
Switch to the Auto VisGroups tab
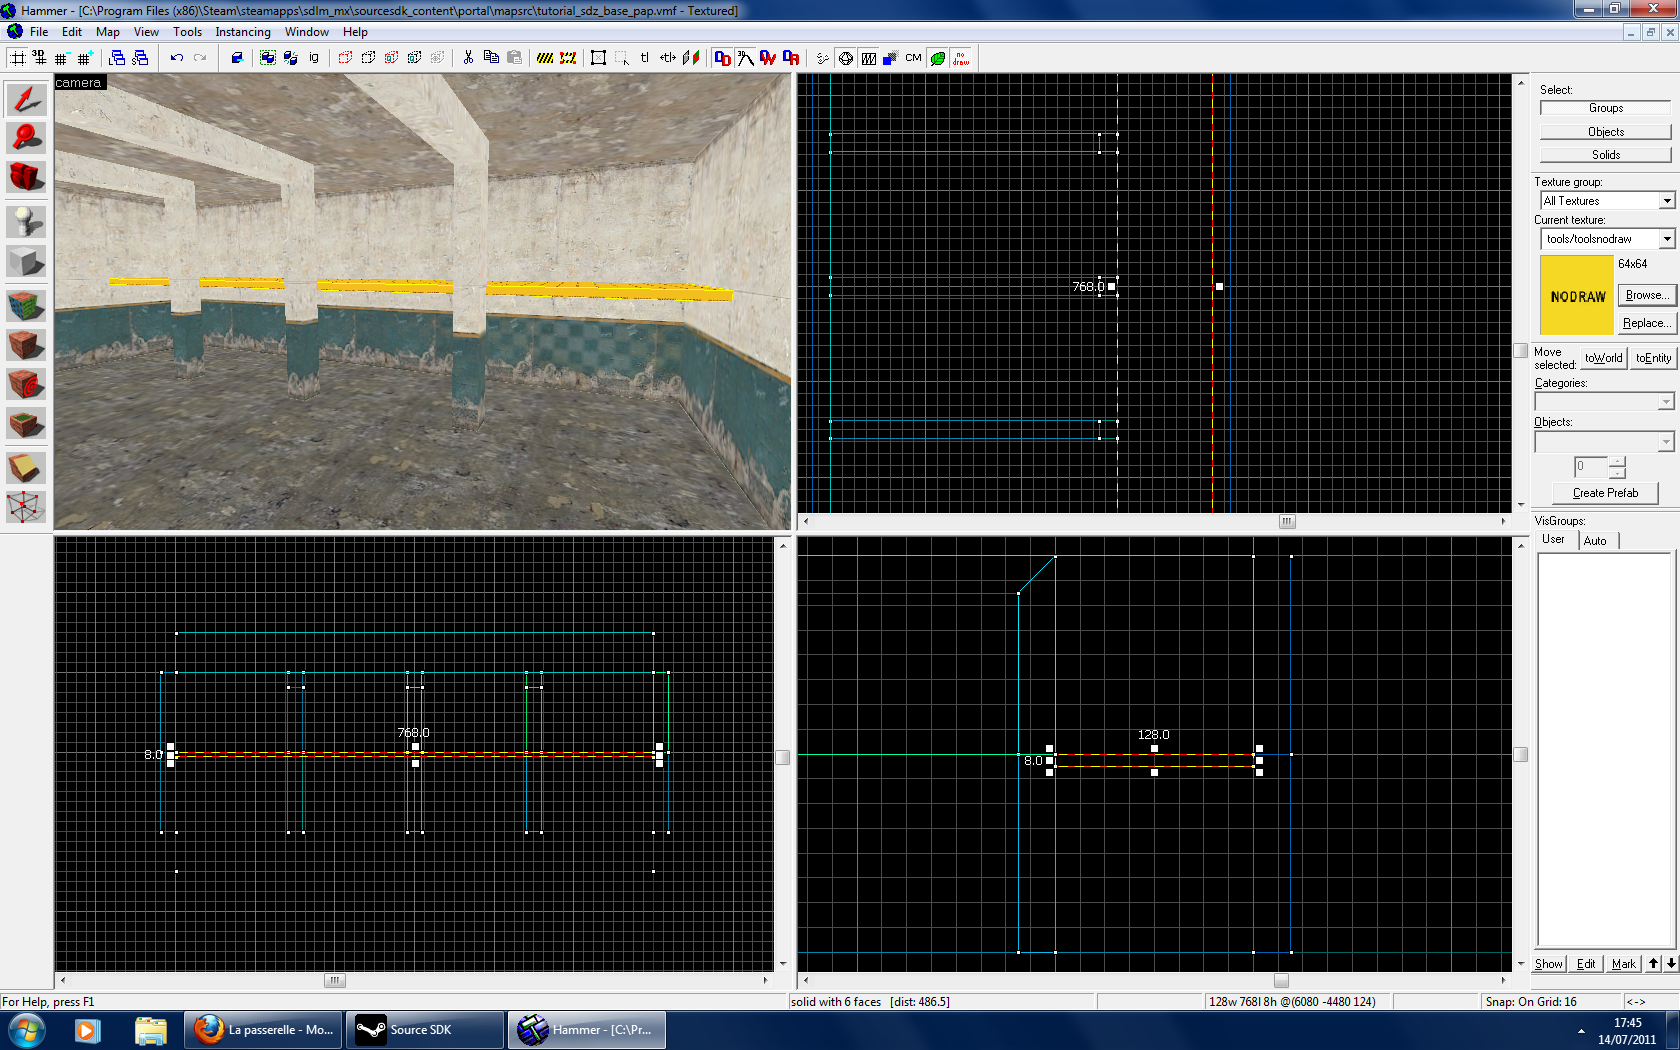1595,541
